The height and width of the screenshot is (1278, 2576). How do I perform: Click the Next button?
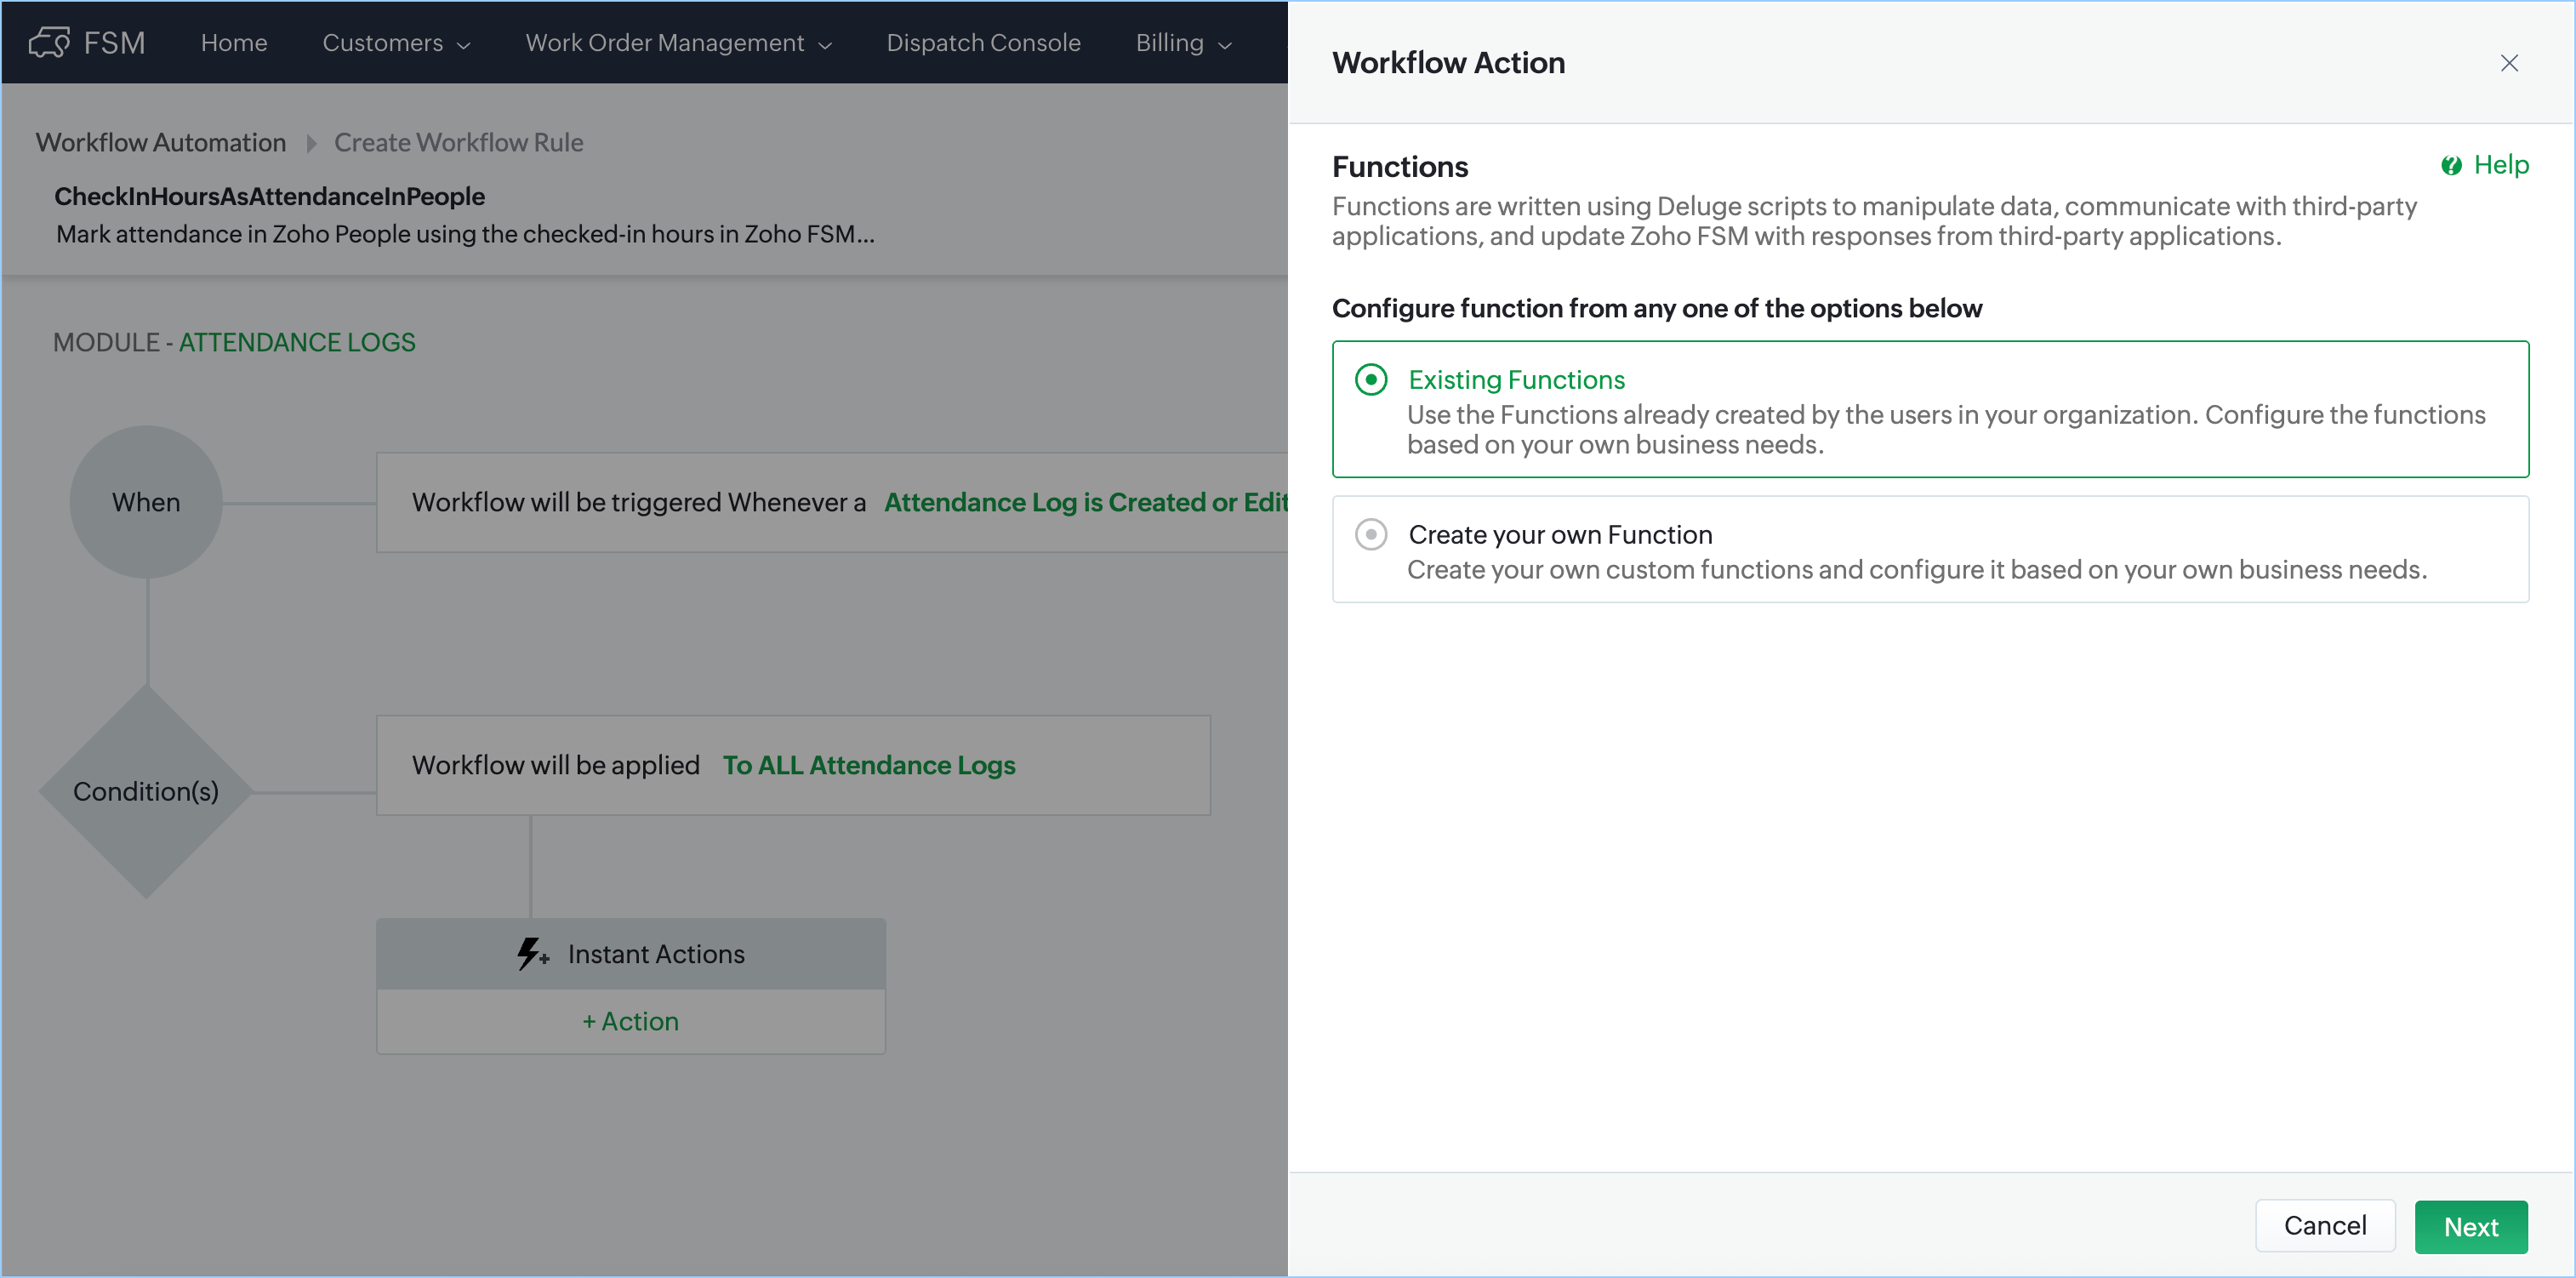coord(2470,1226)
